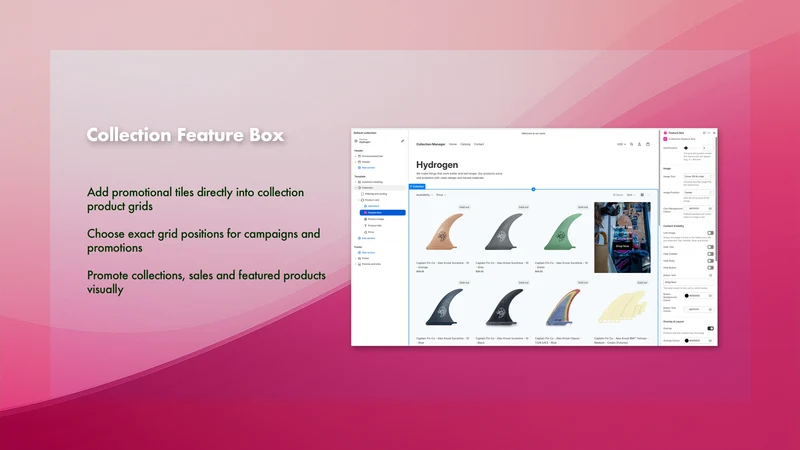Open the storefront shopping cart icon
This screenshot has height=450, width=800.
(x=648, y=144)
